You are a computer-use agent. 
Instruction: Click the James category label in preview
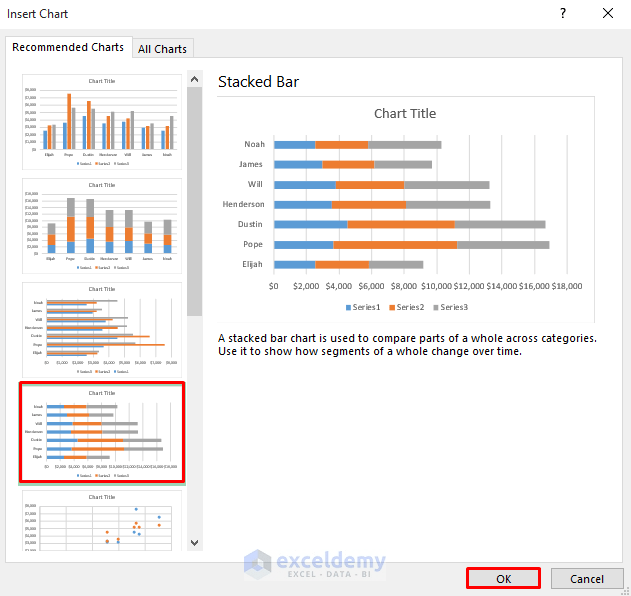click(x=250, y=164)
